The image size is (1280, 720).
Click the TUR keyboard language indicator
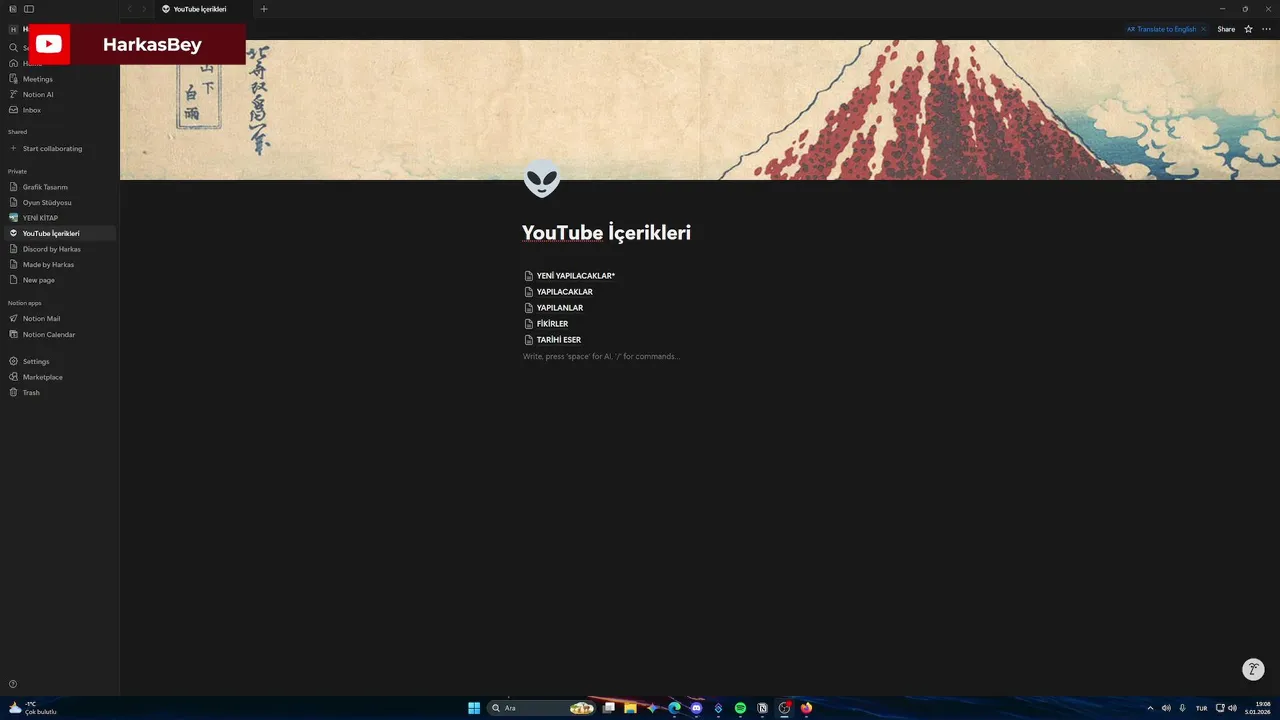(1201, 708)
